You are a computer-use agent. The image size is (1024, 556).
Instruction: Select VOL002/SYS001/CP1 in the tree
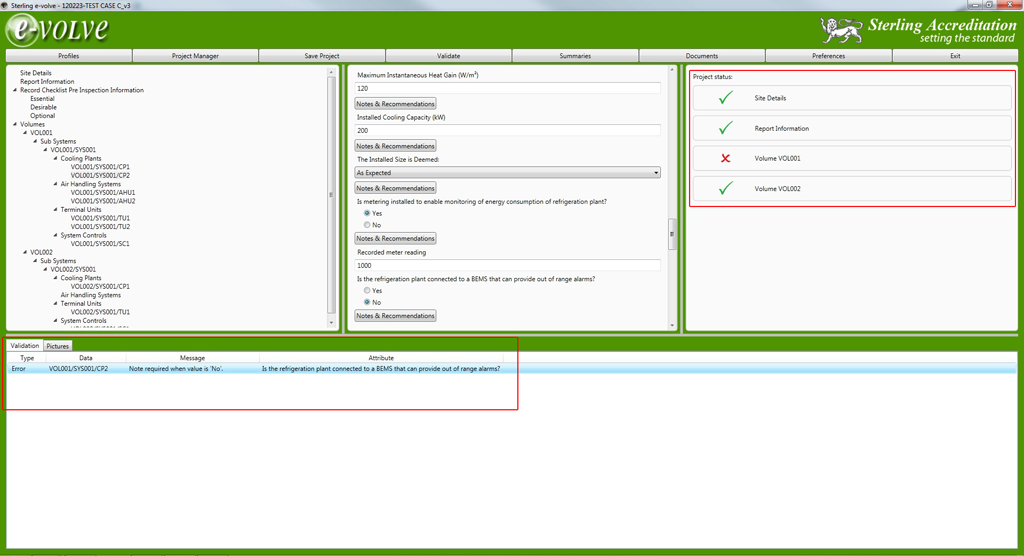click(x=100, y=286)
